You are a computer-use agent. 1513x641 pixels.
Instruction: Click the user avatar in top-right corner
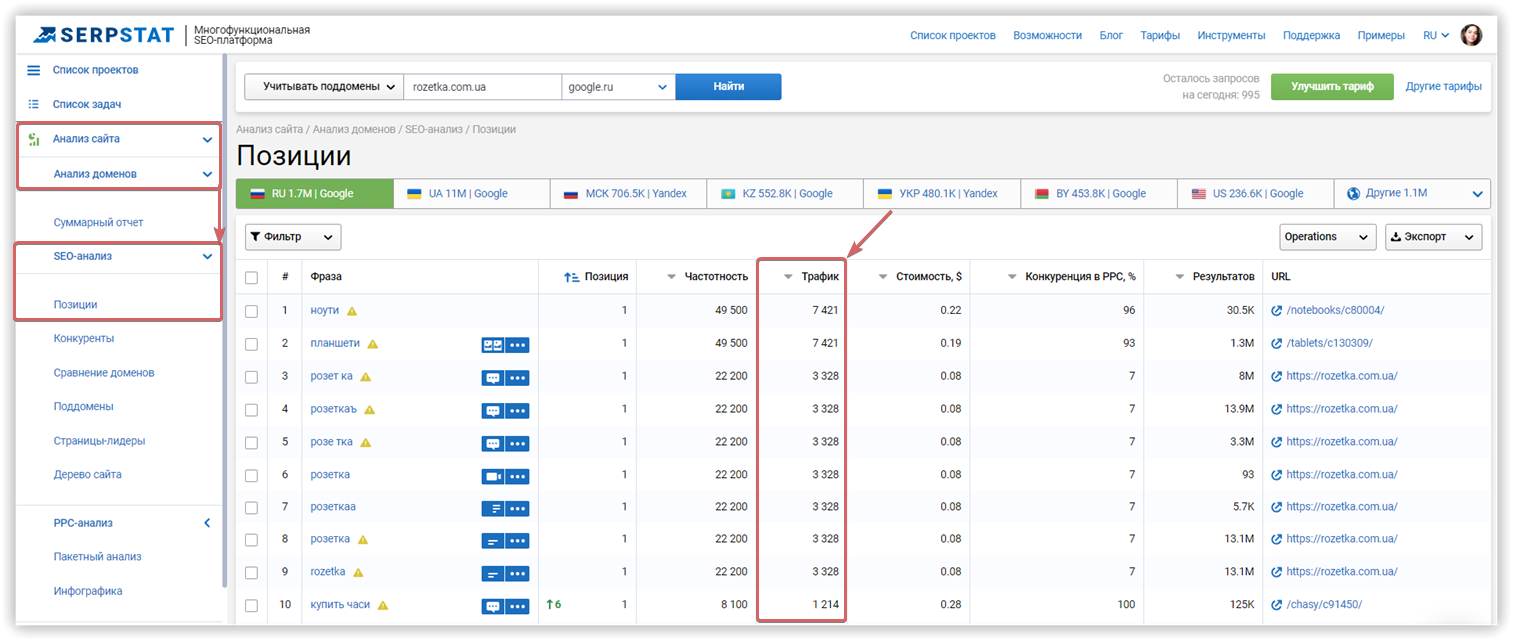[1471, 35]
